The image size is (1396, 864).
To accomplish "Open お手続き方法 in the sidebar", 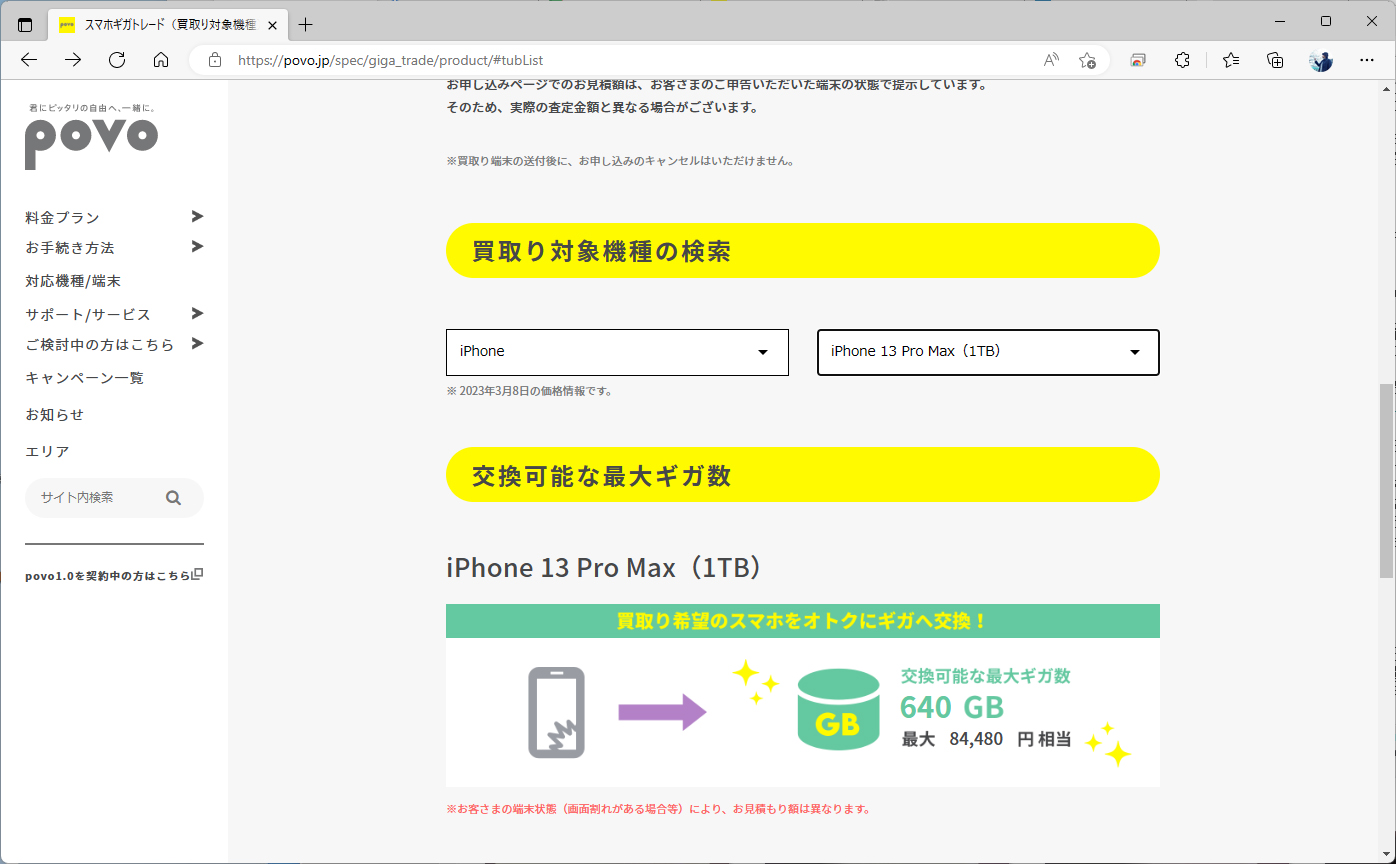I will point(70,247).
